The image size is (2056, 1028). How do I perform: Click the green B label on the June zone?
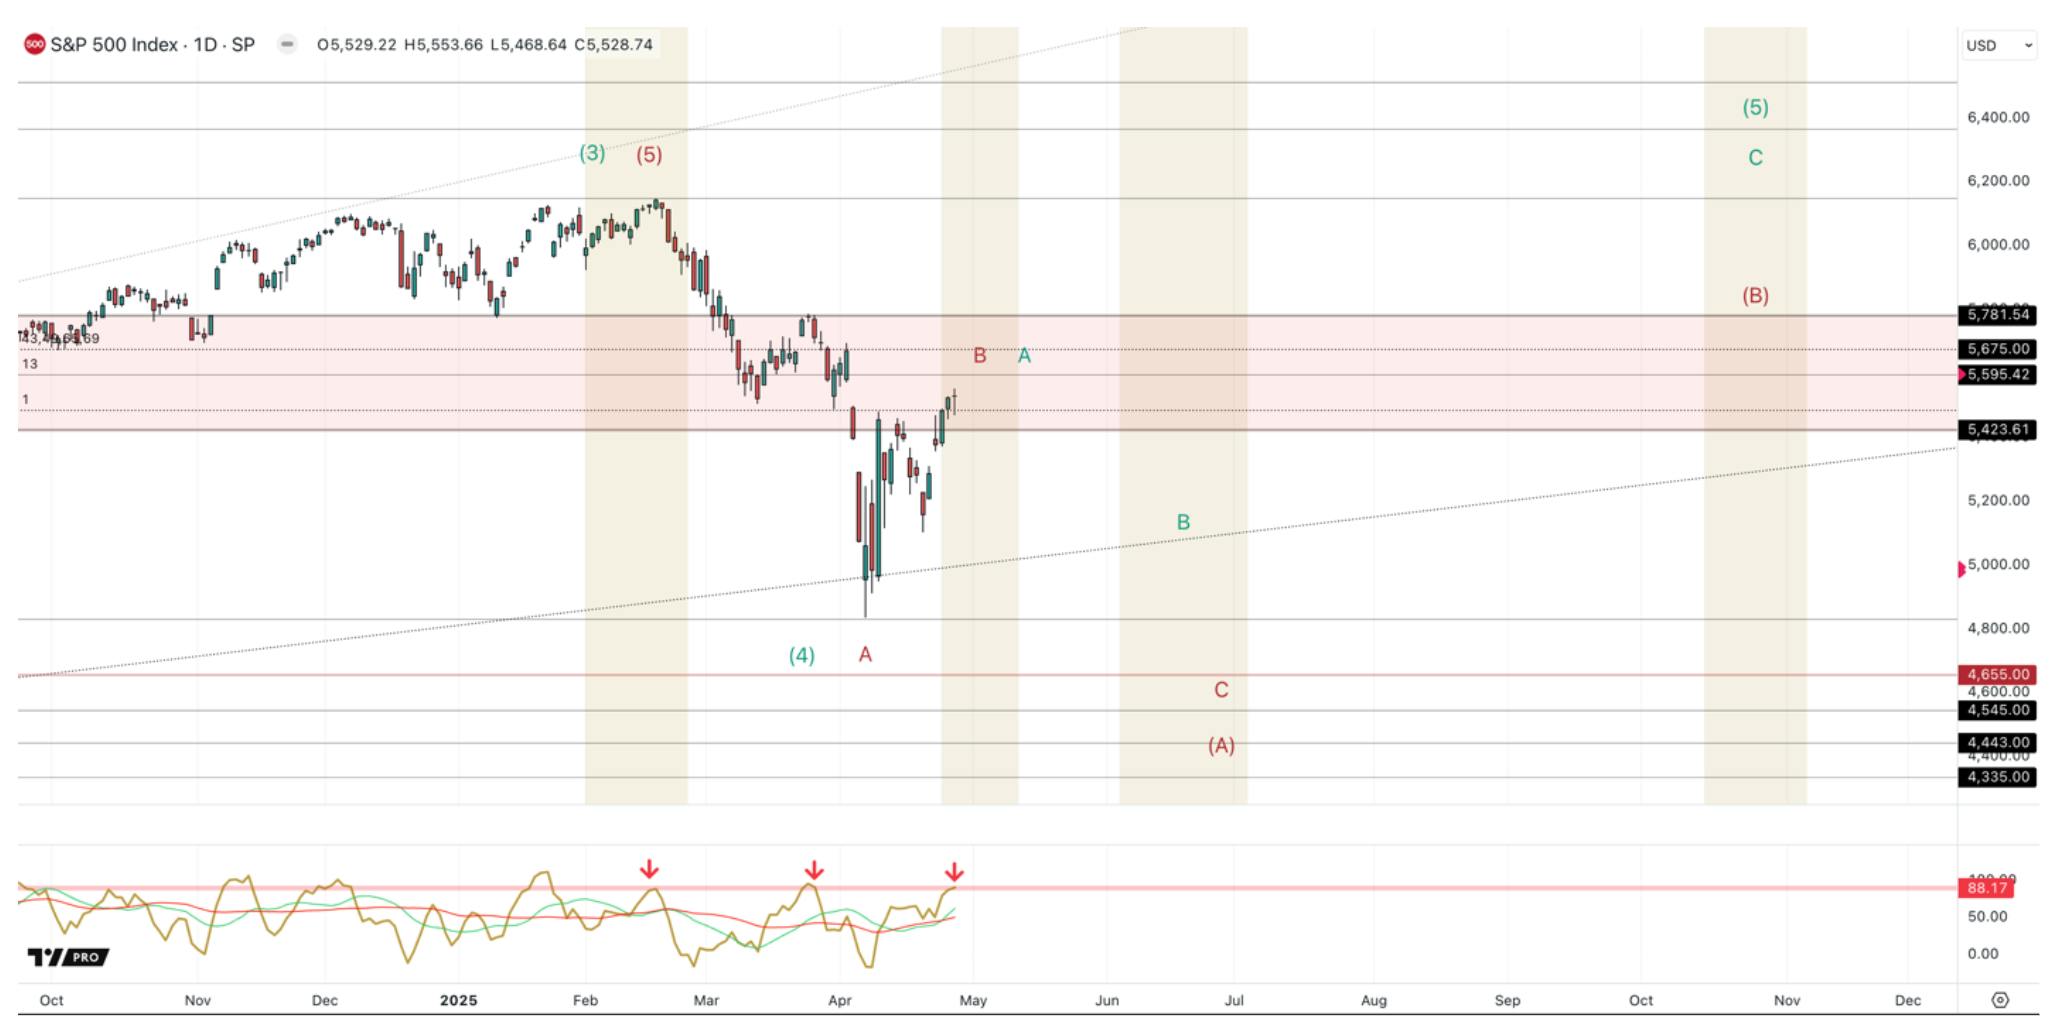pyautogui.click(x=1183, y=522)
